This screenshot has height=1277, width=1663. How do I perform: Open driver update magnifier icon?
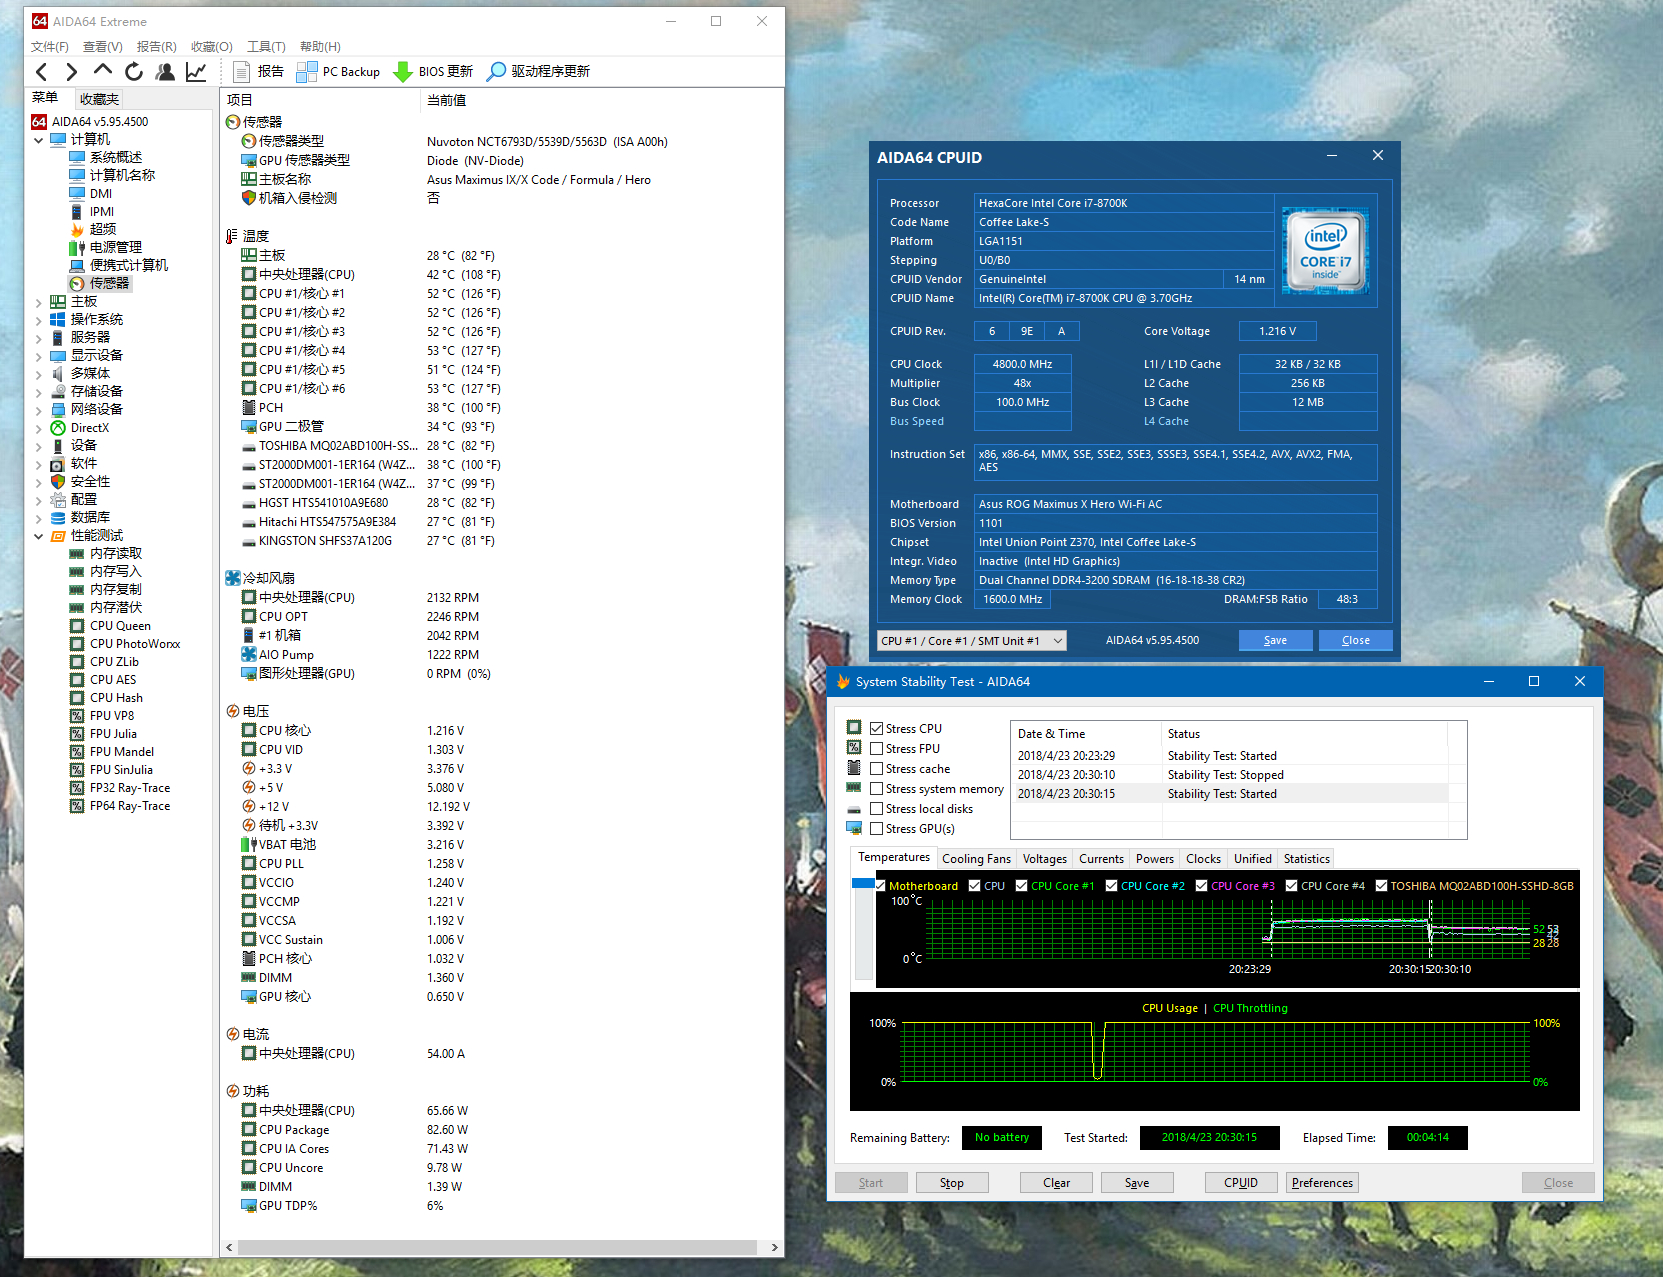(496, 72)
